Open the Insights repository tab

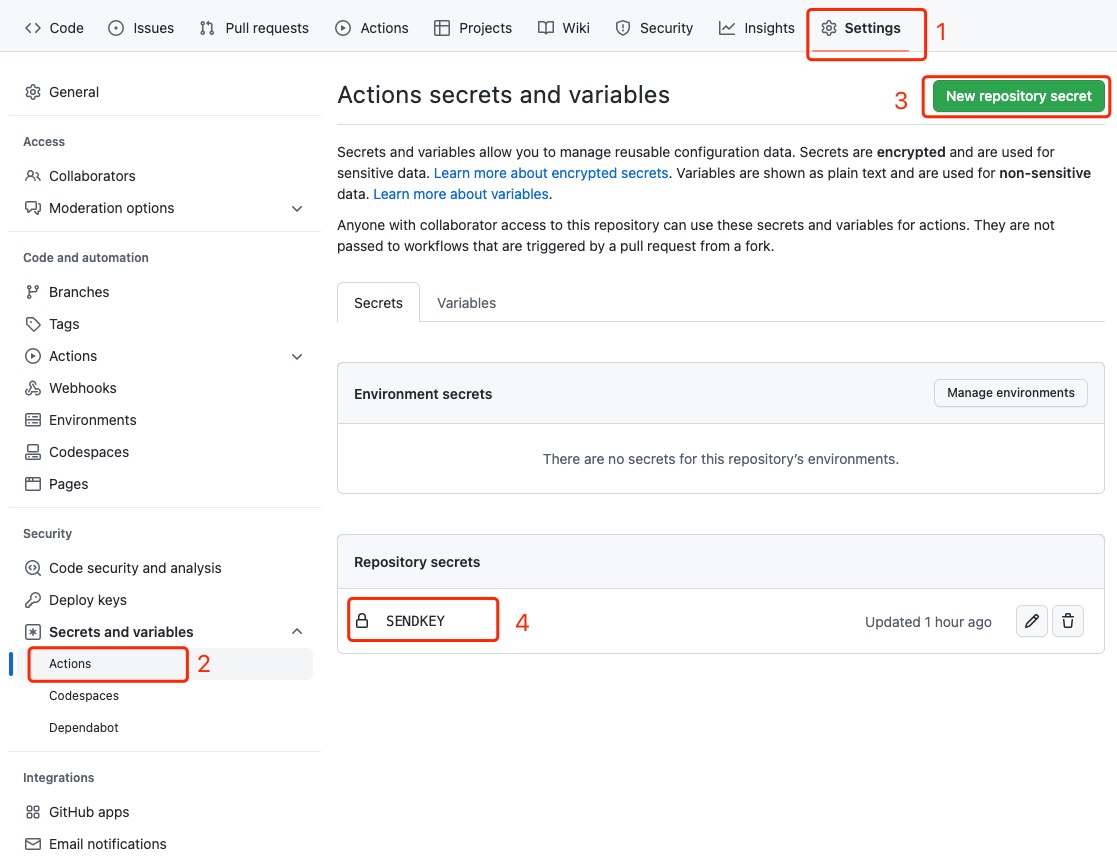(757, 28)
